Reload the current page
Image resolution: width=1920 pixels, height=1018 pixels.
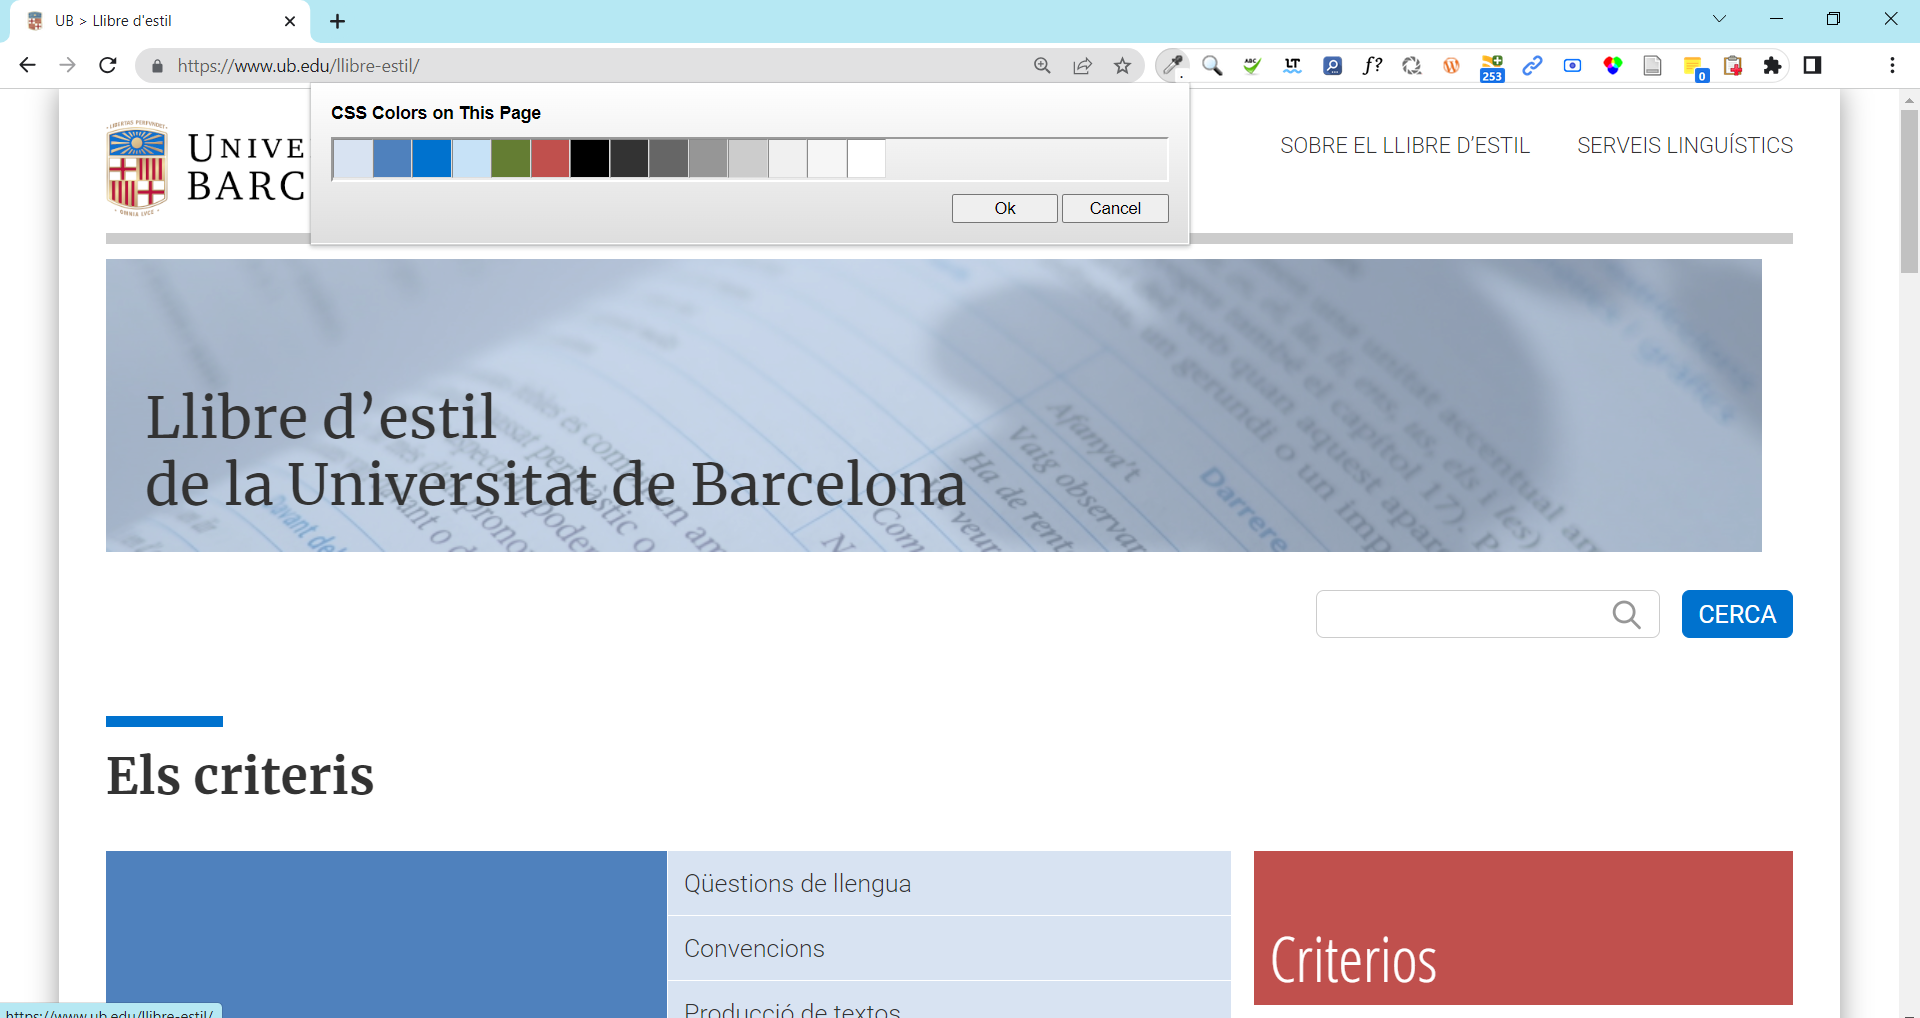tap(107, 65)
